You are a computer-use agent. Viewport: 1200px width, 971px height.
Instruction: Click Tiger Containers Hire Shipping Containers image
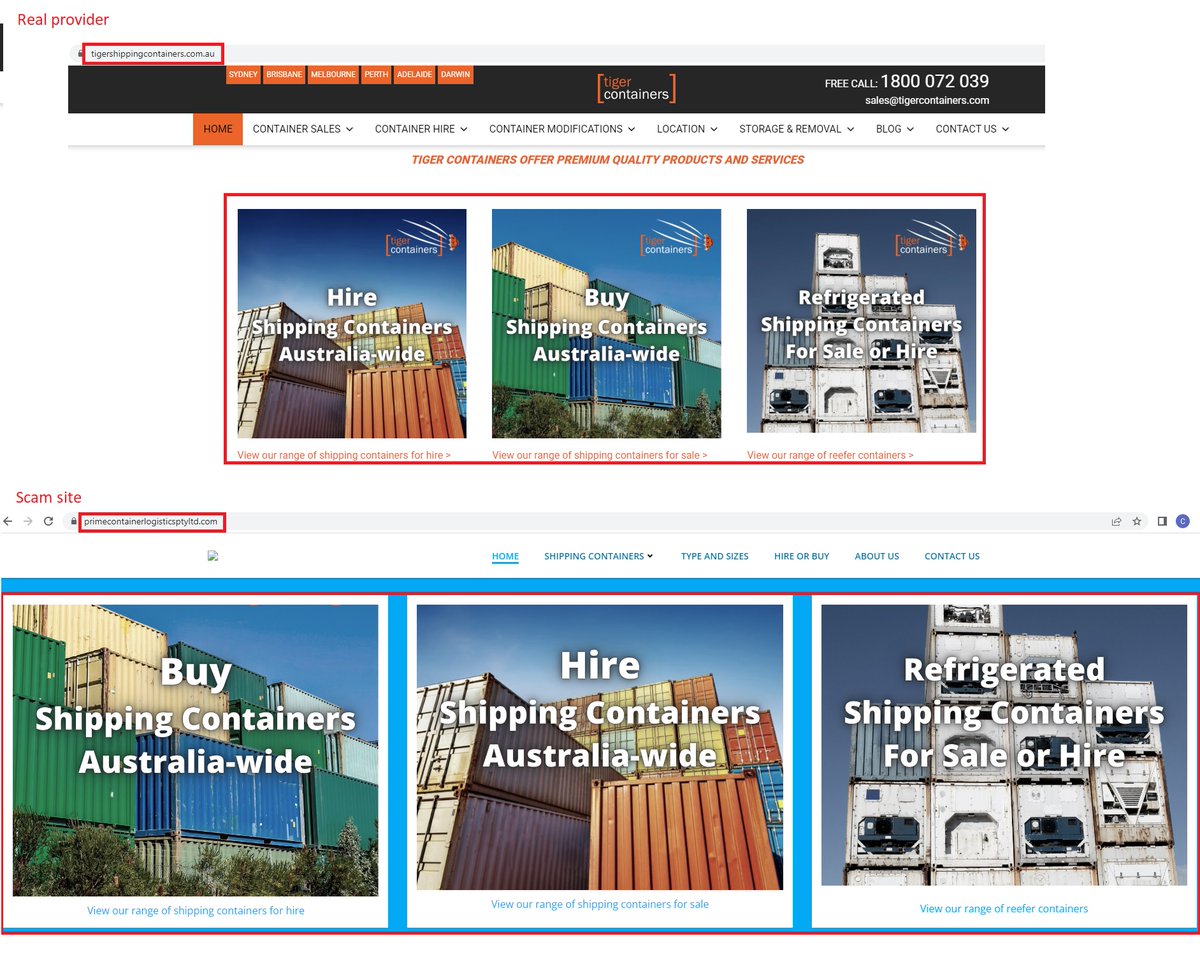pyautogui.click(x=352, y=323)
